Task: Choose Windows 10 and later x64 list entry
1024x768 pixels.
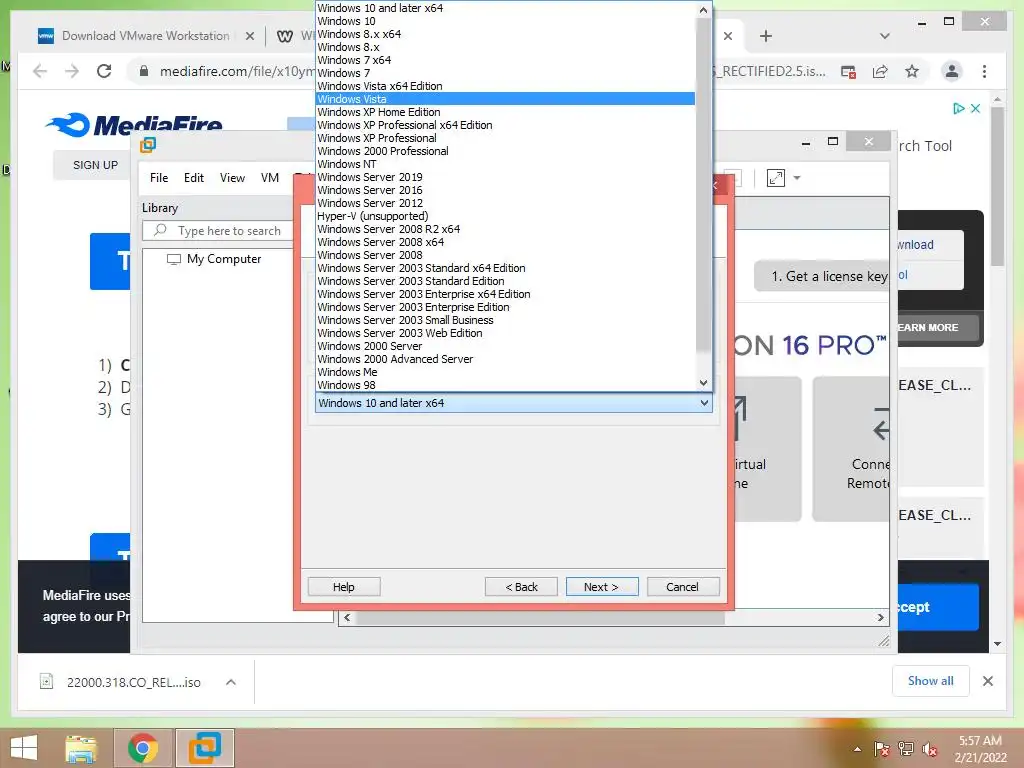Action: click(x=505, y=8)
